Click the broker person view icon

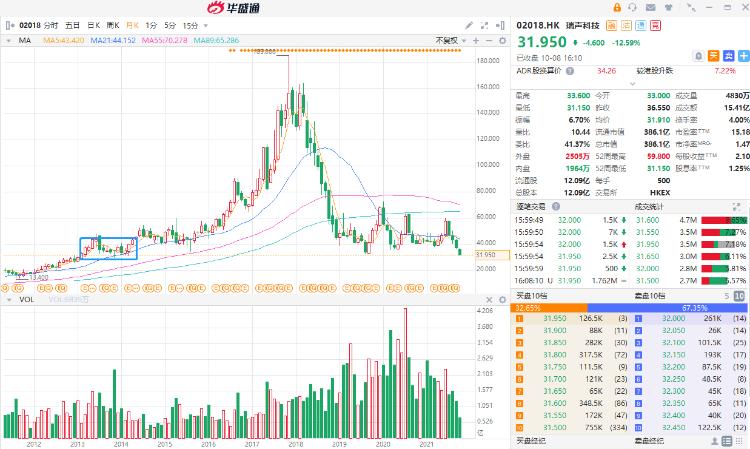(715, 441)
